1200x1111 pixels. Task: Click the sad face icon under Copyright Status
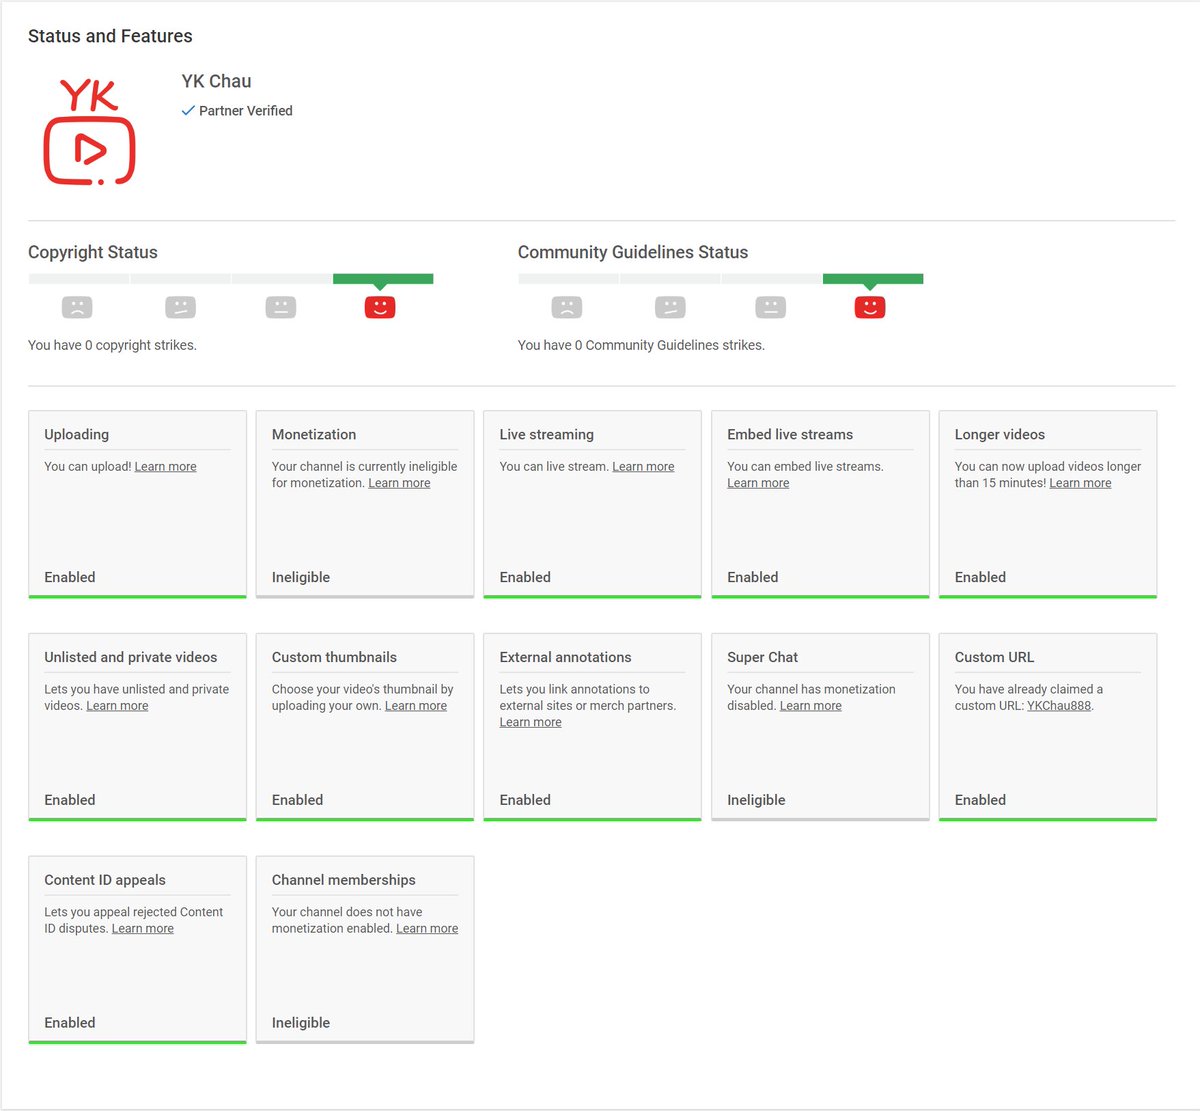(x=77, y=307)
